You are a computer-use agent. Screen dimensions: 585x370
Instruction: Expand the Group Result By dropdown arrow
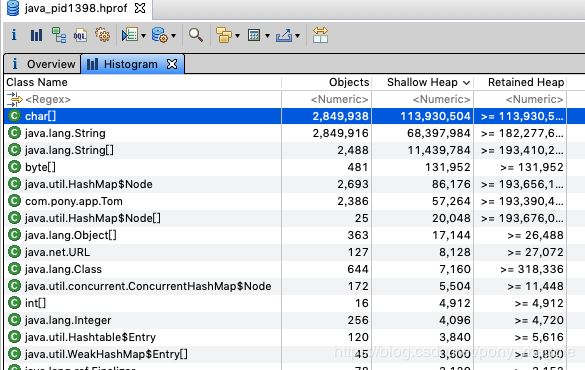[237, 36]
